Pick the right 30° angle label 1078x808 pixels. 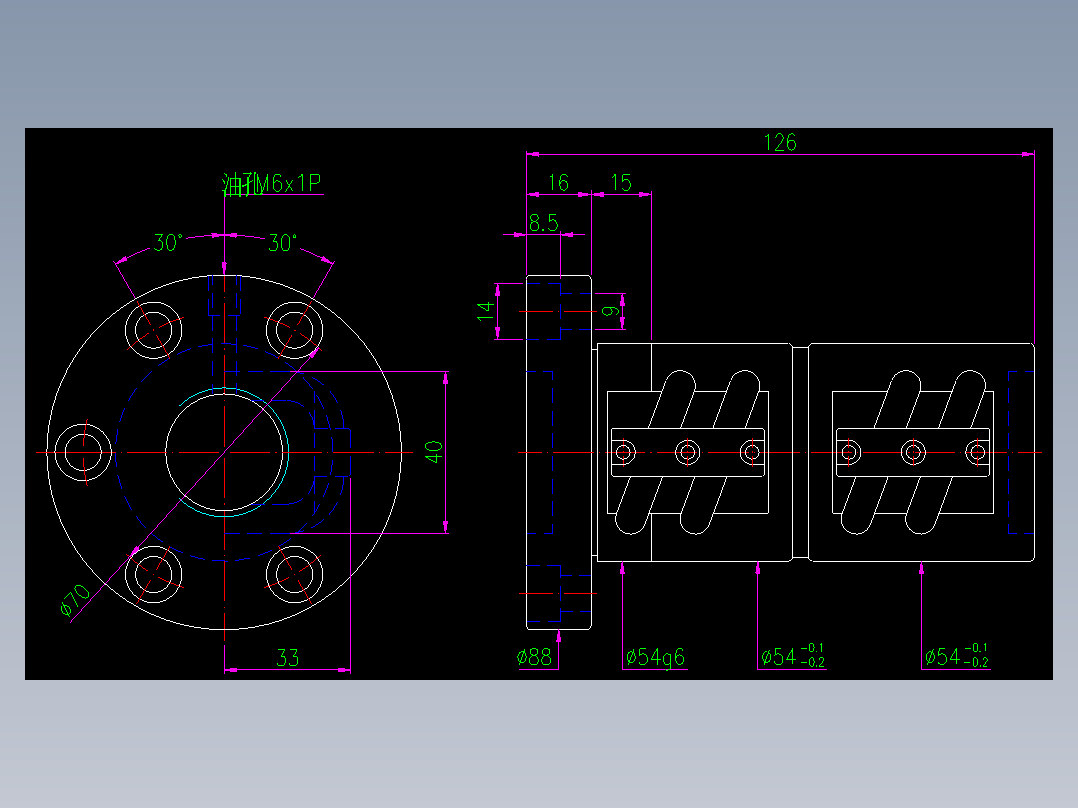click(x=283, y=243)
